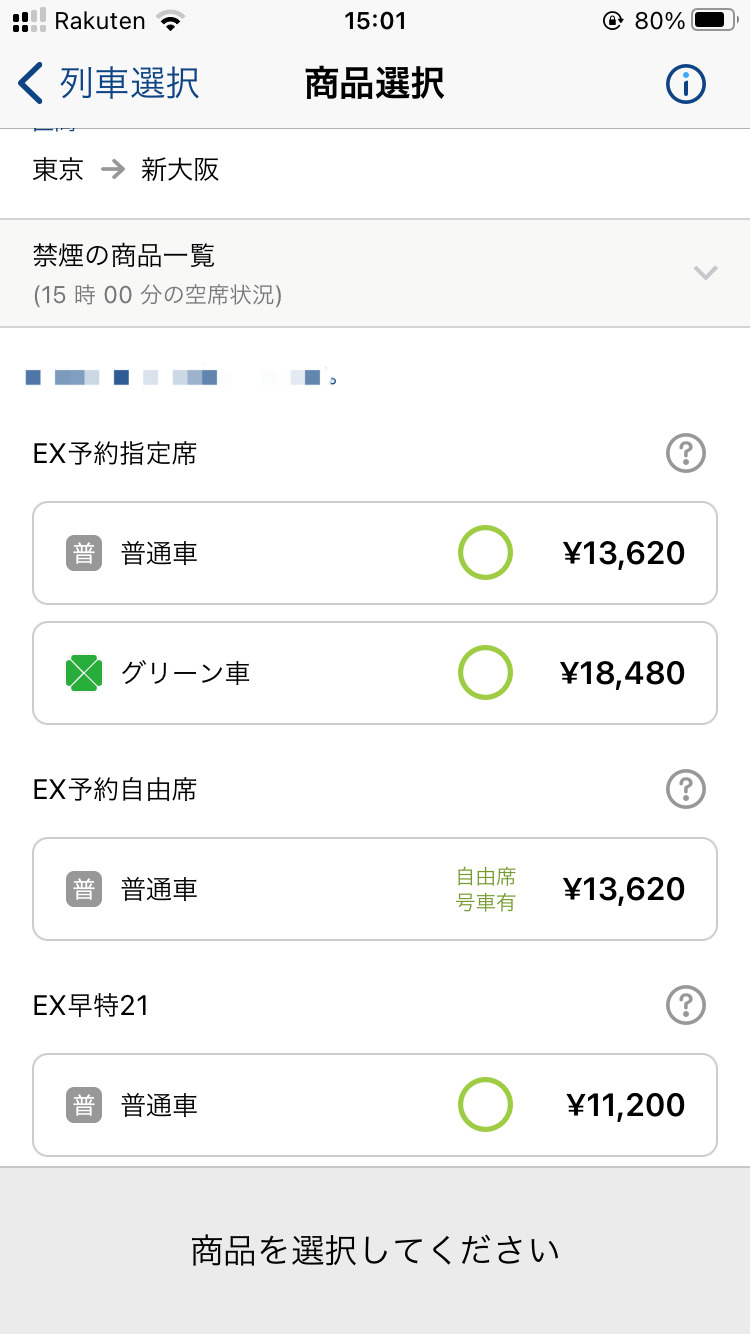This screenshot has width=750, height=1334.
Task: Choose the 自由席号車有 non-reserved option
Action: (486, 889)
